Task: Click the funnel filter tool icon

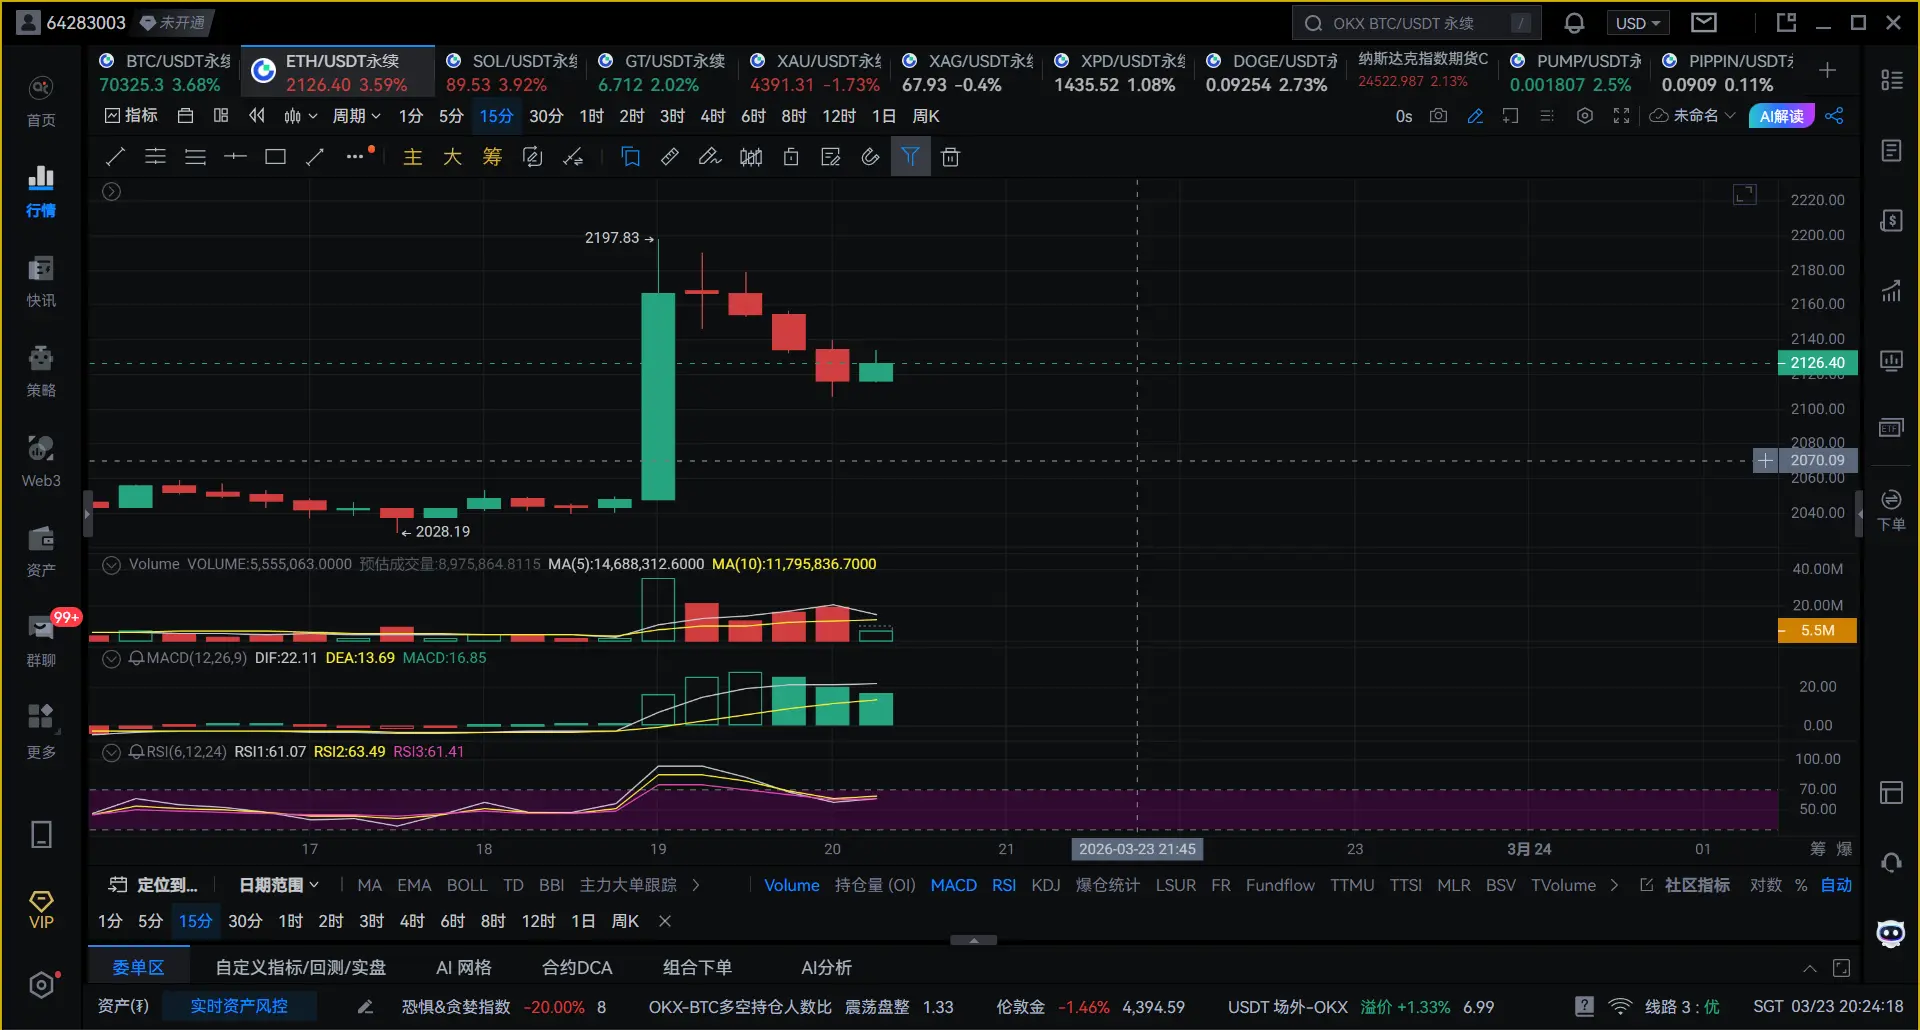Action: (x=910, y=157)
